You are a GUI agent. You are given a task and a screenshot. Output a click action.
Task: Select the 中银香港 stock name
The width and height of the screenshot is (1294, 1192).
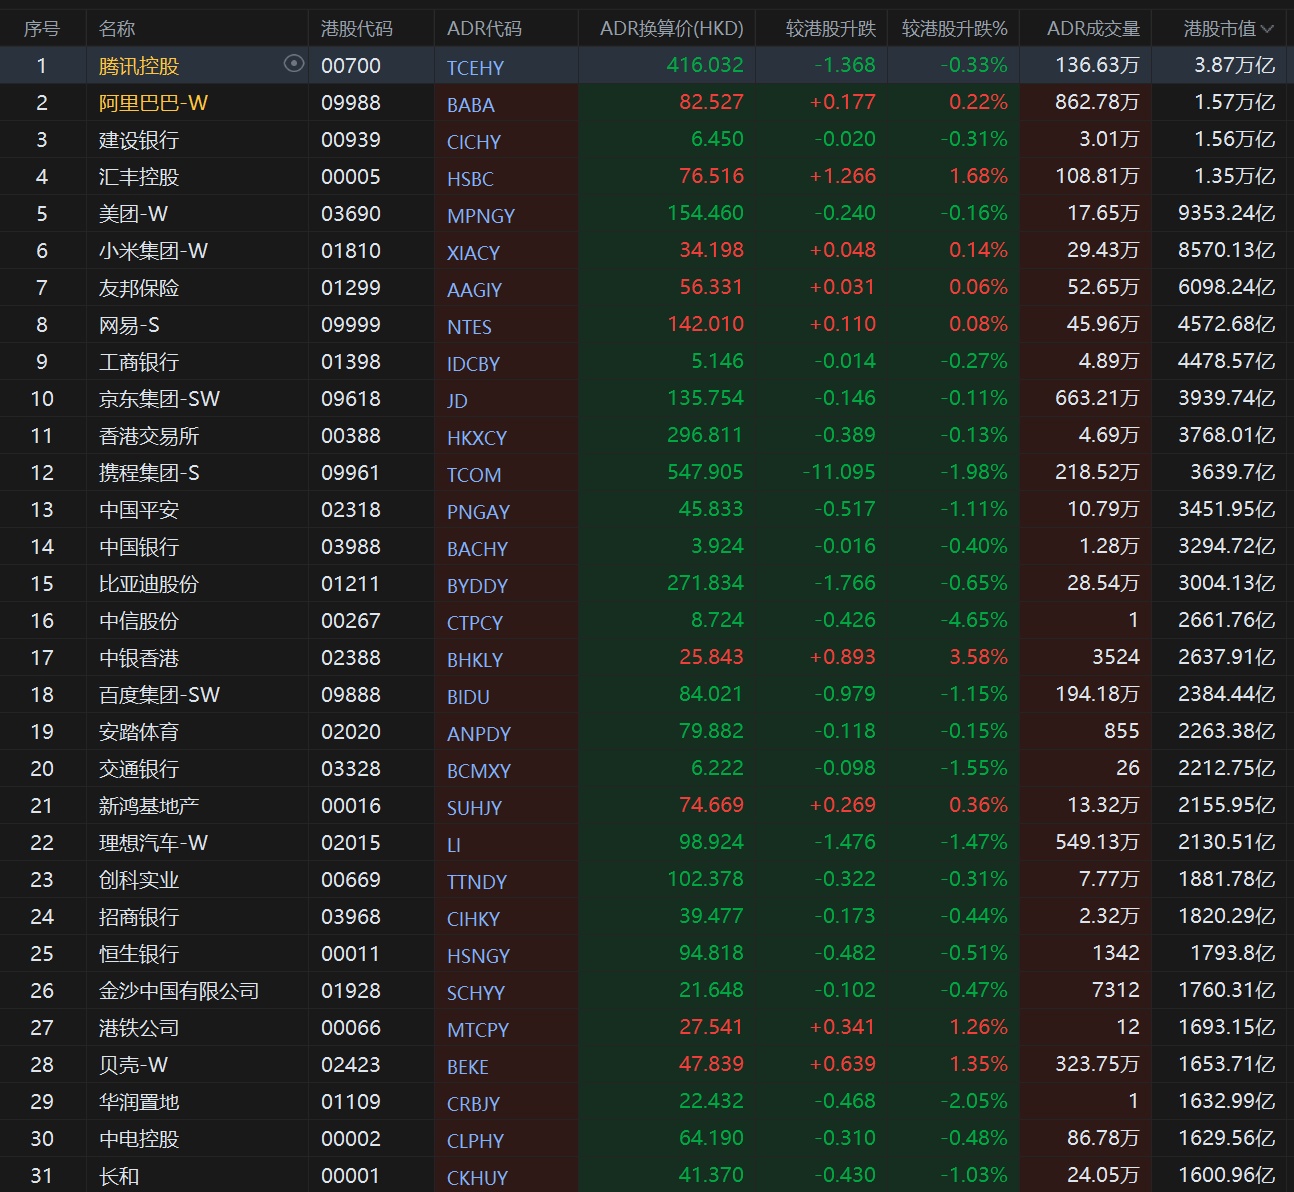tap(139, 658)
